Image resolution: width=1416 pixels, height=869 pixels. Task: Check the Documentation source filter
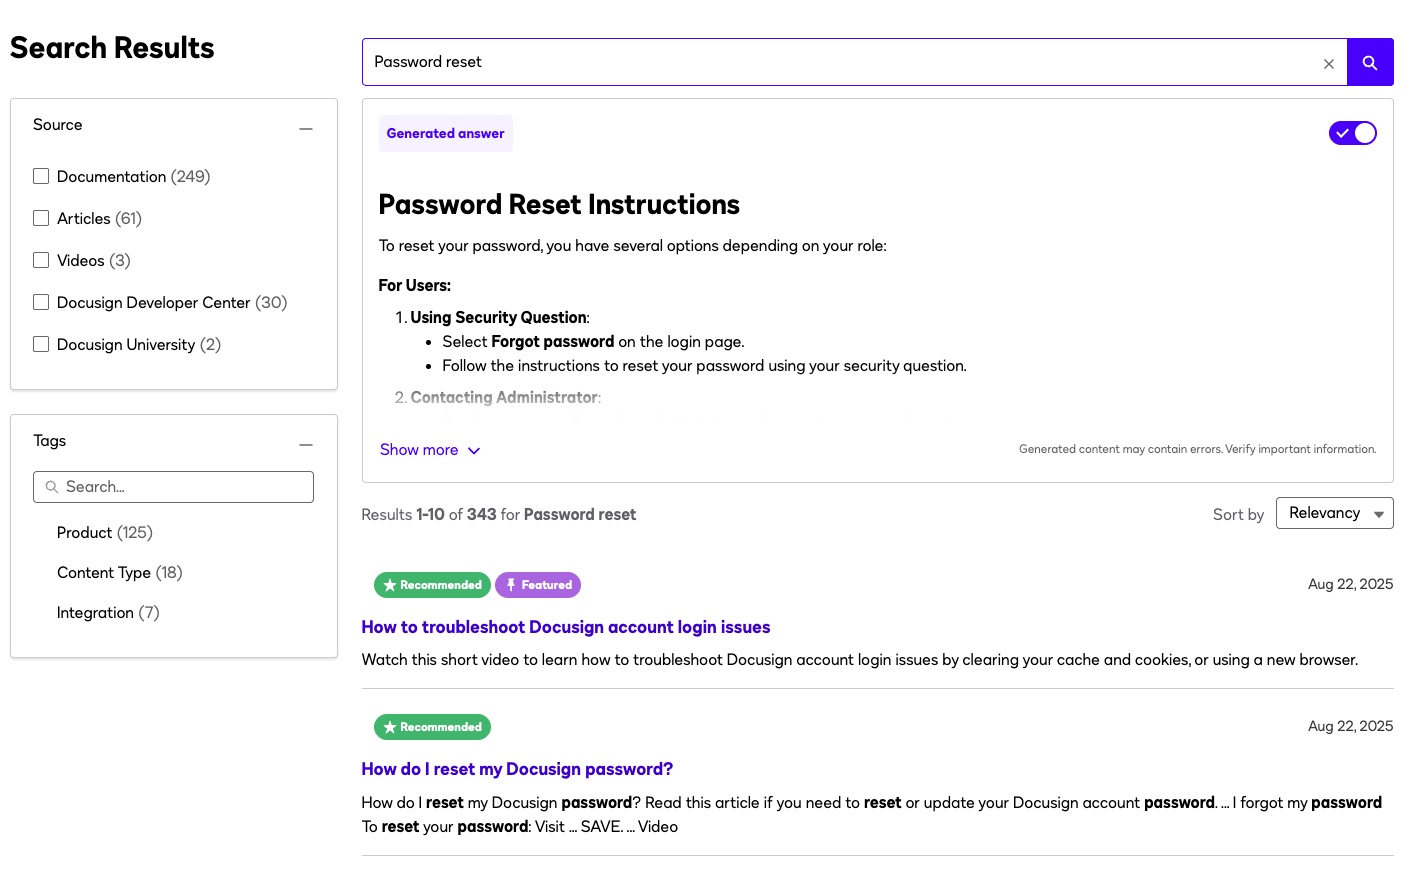tap(41, 176)
